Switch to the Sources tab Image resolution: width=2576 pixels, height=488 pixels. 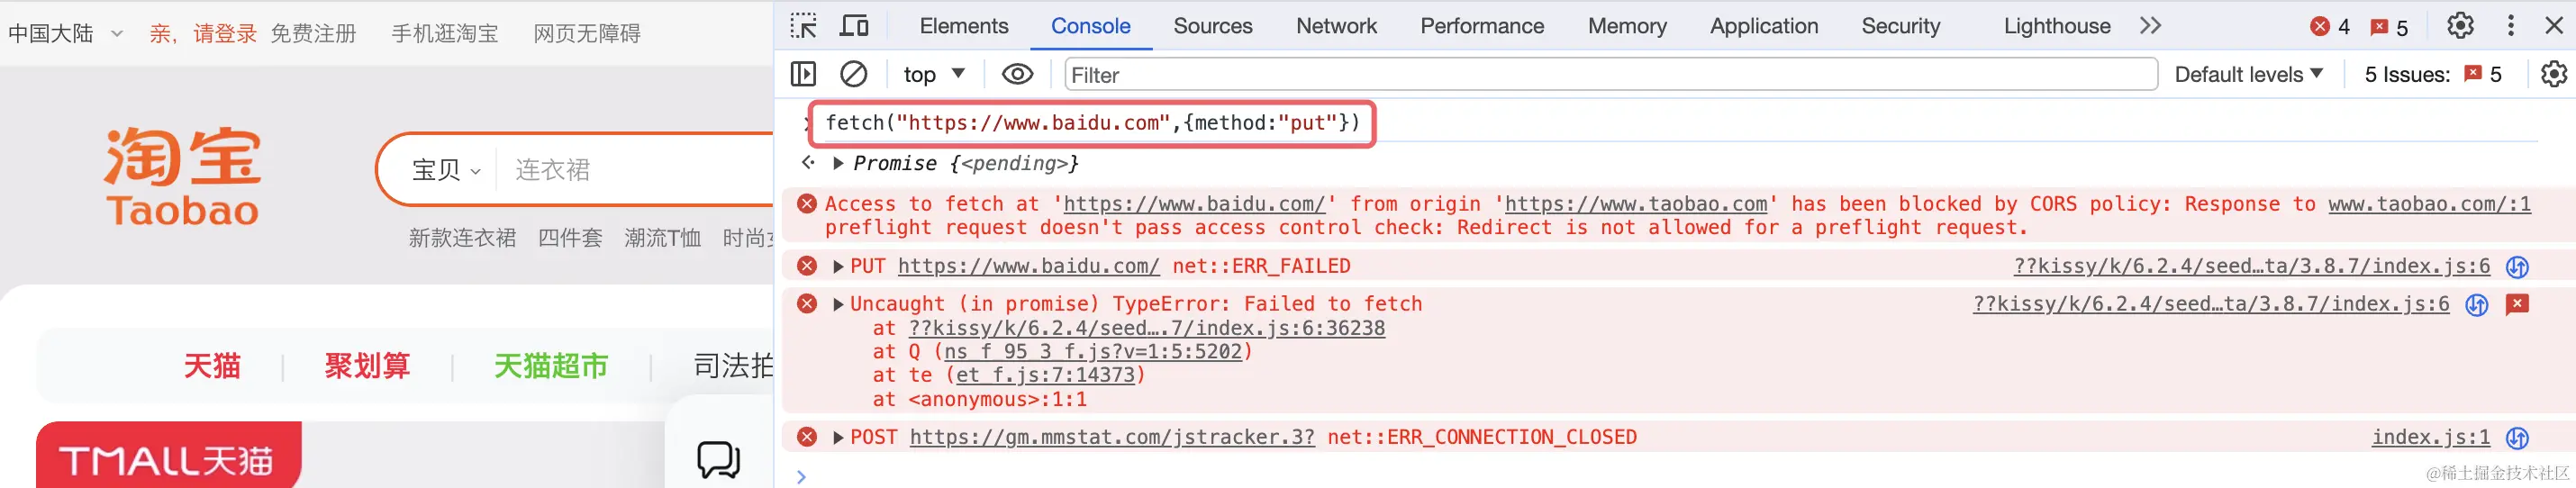[1212, 26]
